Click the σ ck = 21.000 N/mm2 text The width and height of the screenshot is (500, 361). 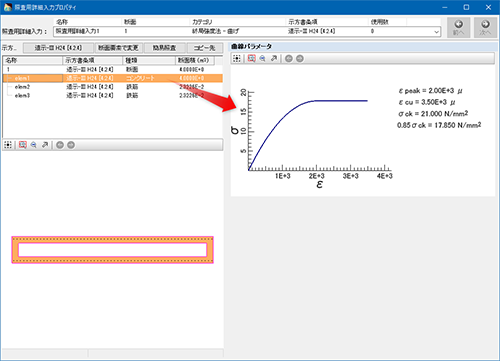pyautogui.click(x=433, y=114)
